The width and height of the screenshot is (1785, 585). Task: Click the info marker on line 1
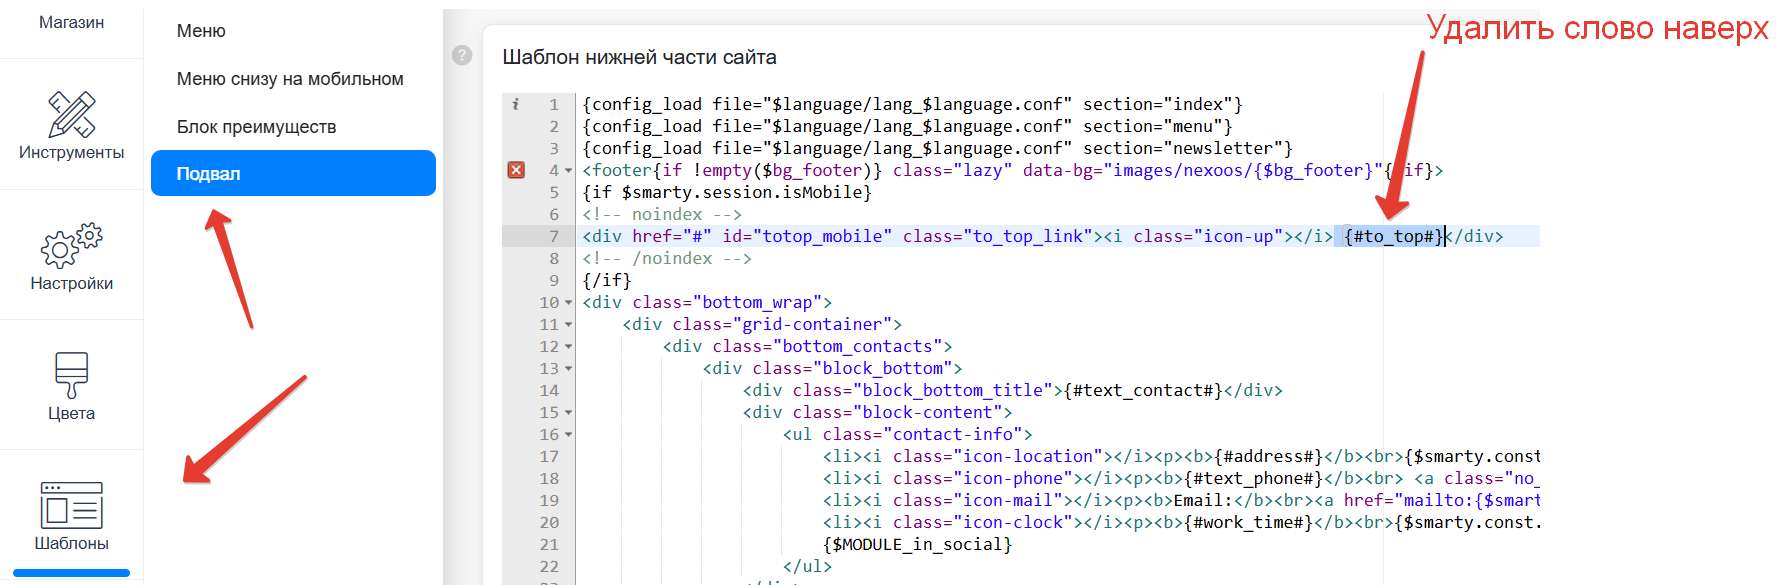pos(516,104)
